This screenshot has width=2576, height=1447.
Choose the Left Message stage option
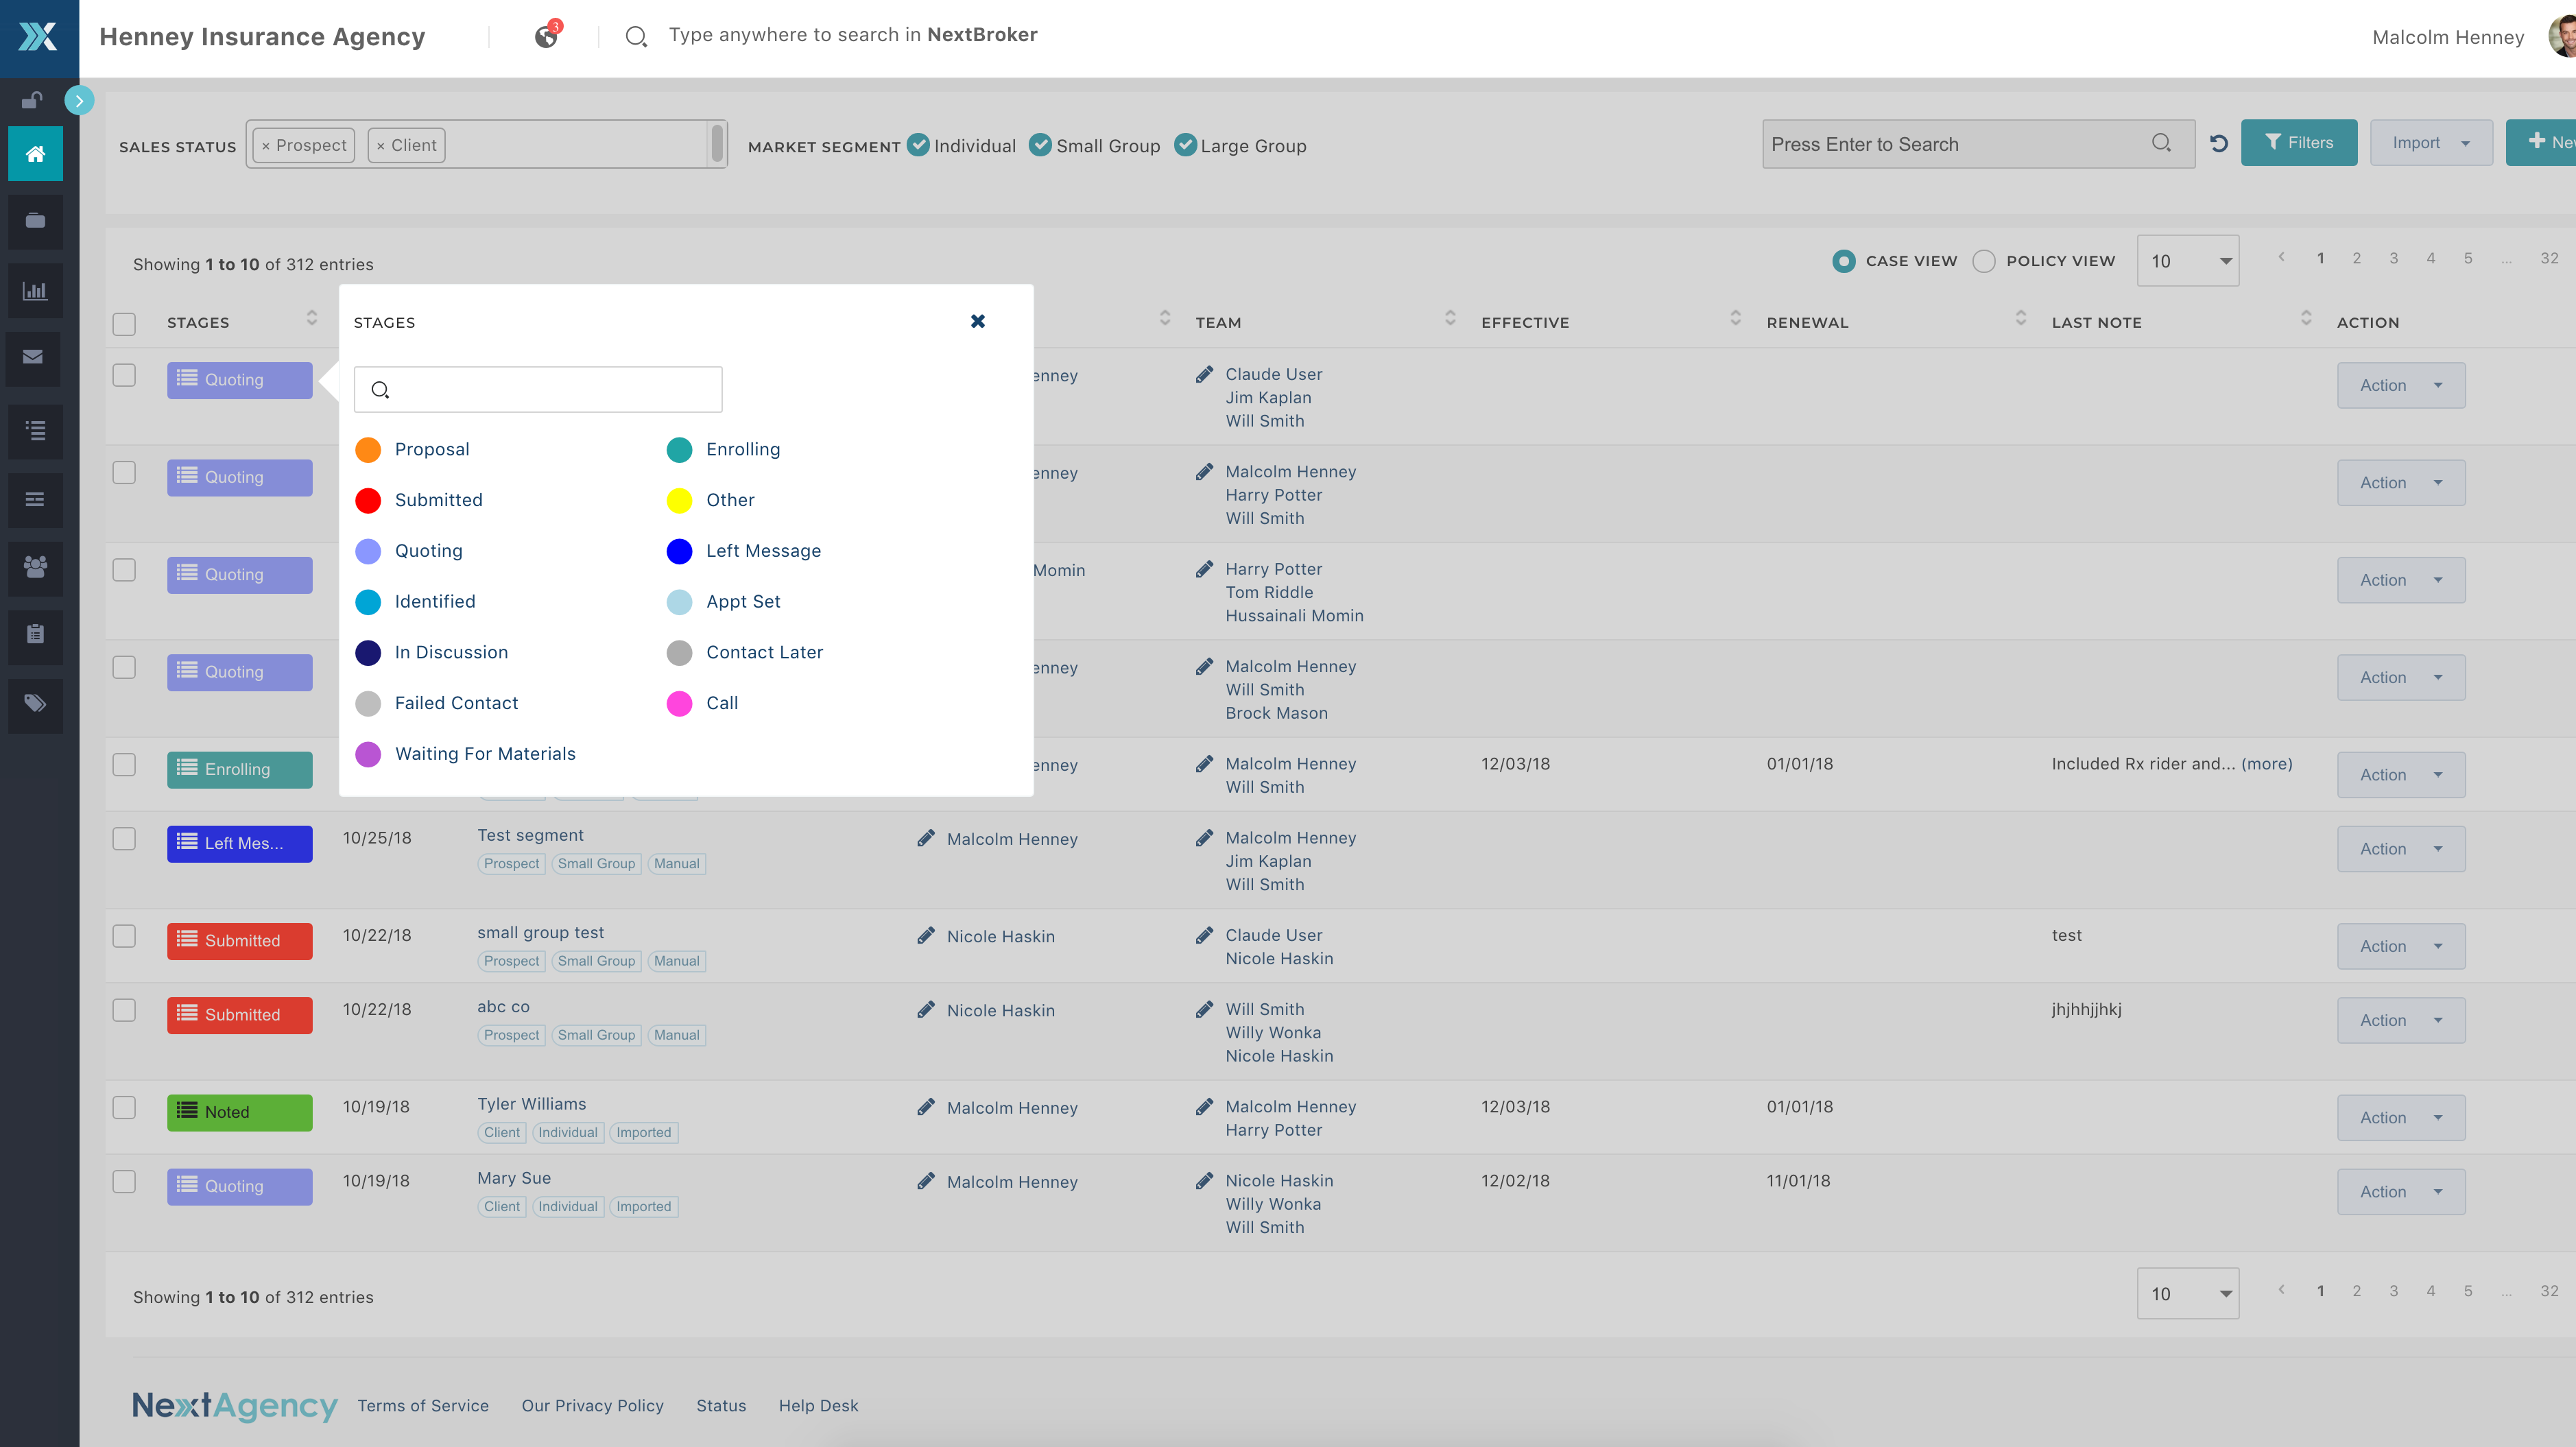[x=763, y=551]
